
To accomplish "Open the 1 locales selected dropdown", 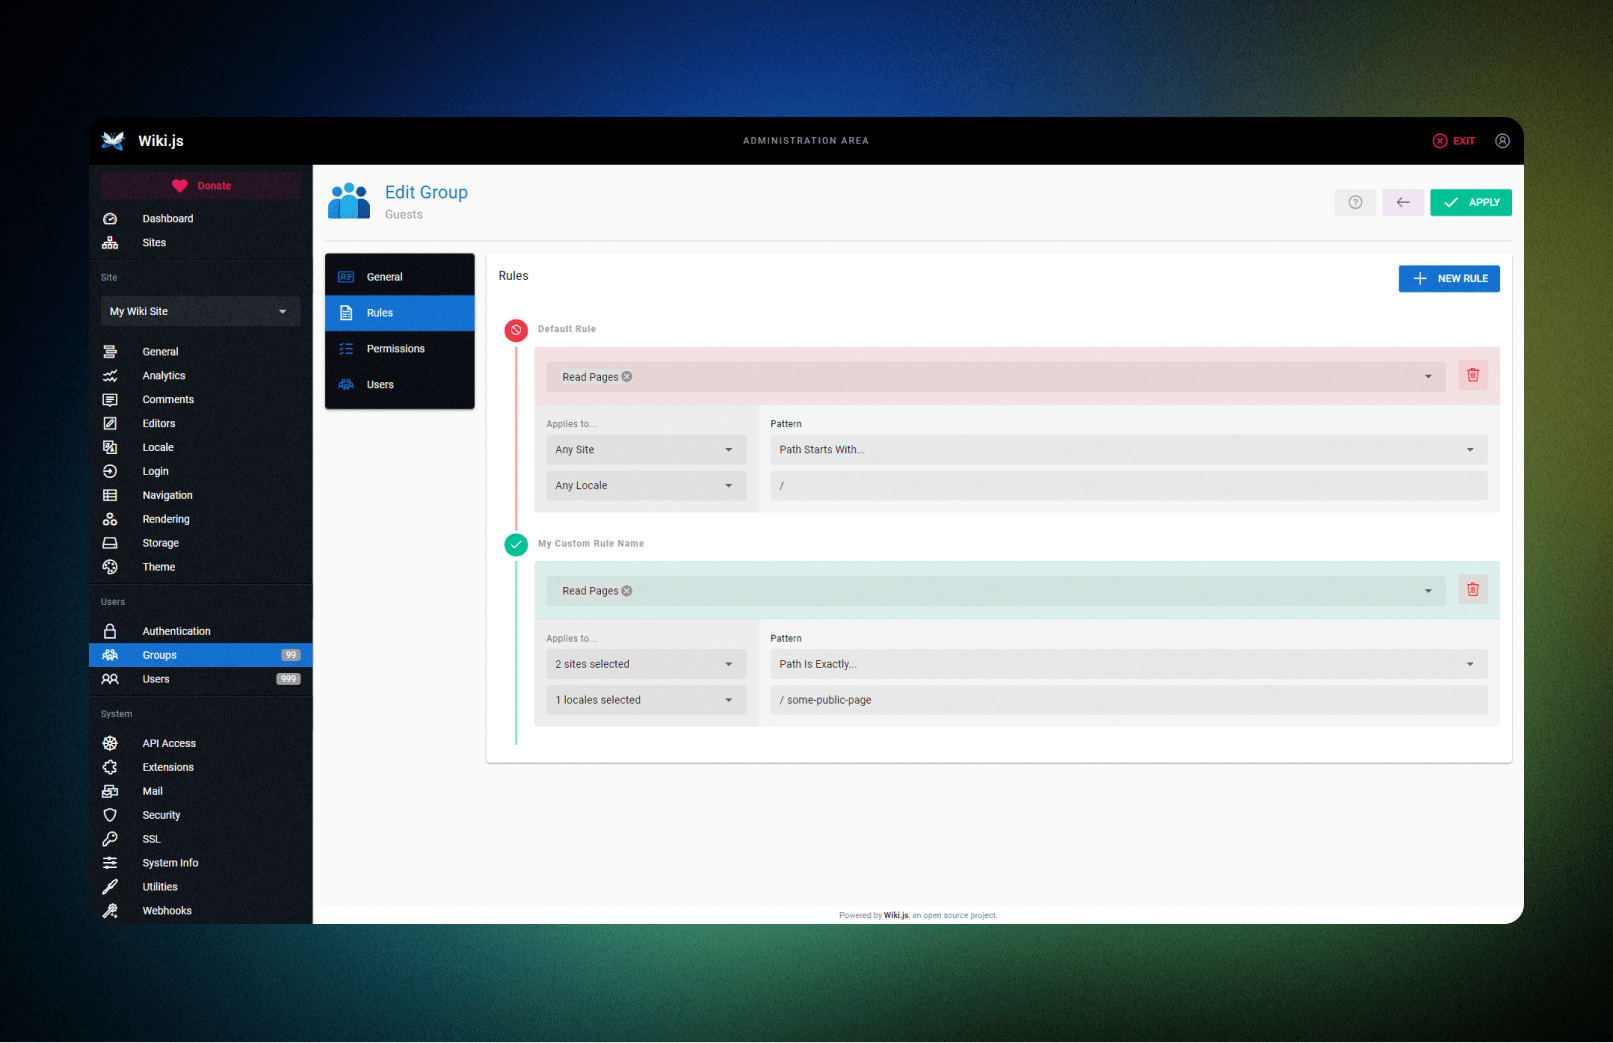I will pos(646,700).
